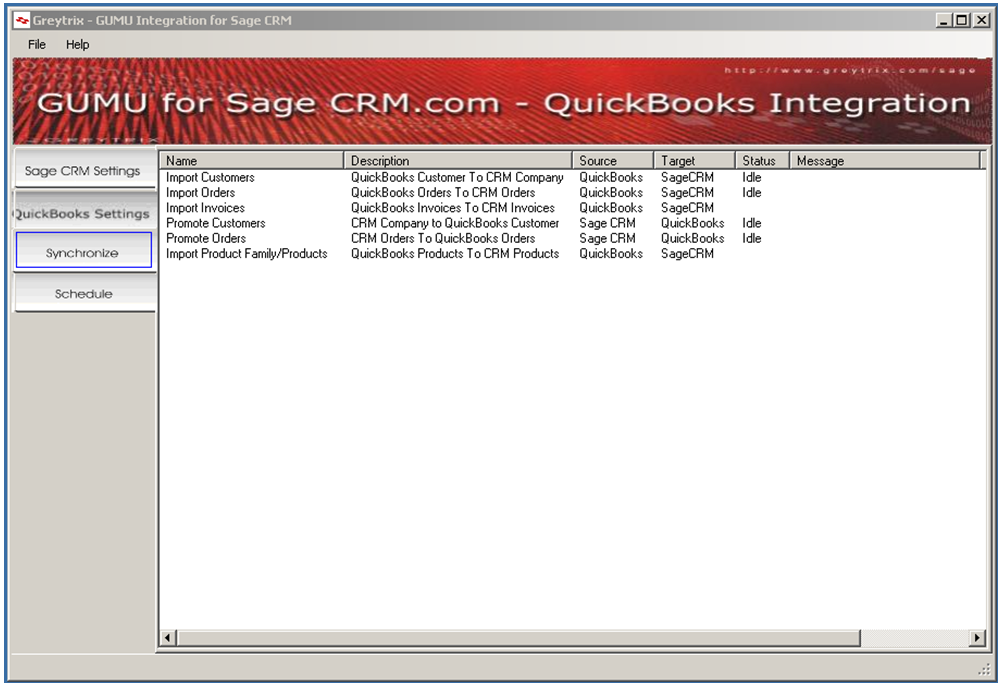The width and height of the screenshot is (1001, 686).
Task: Open the File menu
Action: coord(36,45)
